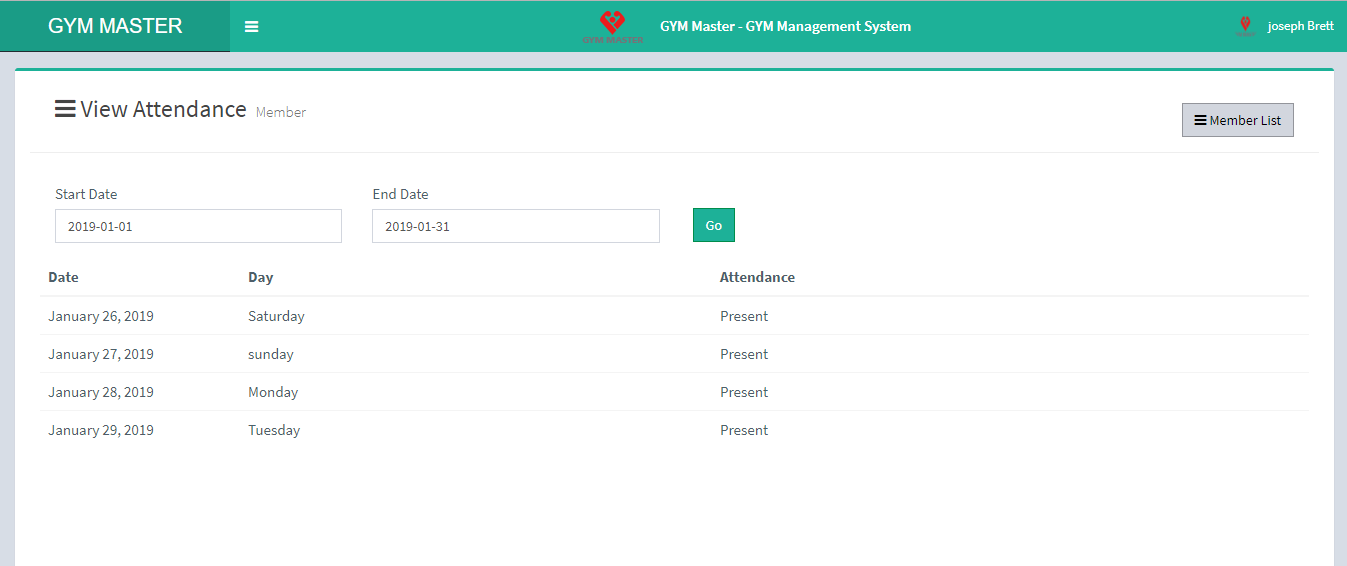The image size is (1347, 566).
Task: Toggle the sidebar hamburger menu icon
Action: (252, 27)
